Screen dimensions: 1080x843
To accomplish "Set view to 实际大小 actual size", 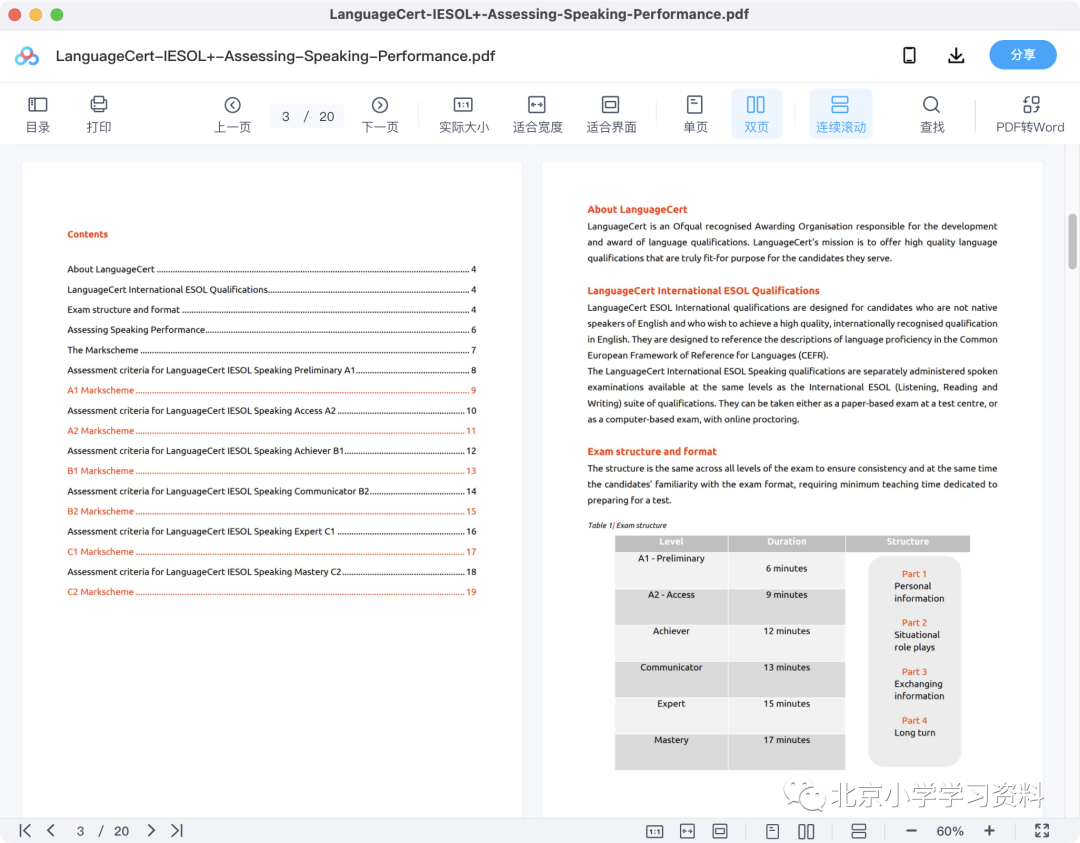I will coord(464,114).
